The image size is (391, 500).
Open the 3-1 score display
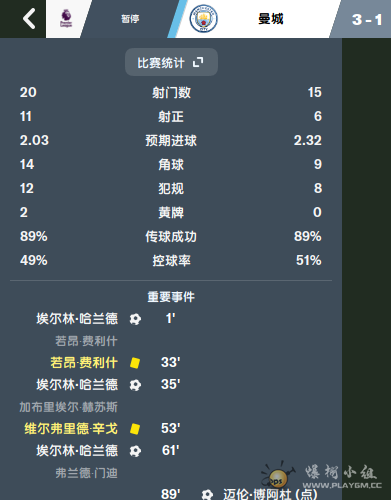pyautogui.click(x=367, y=20)
